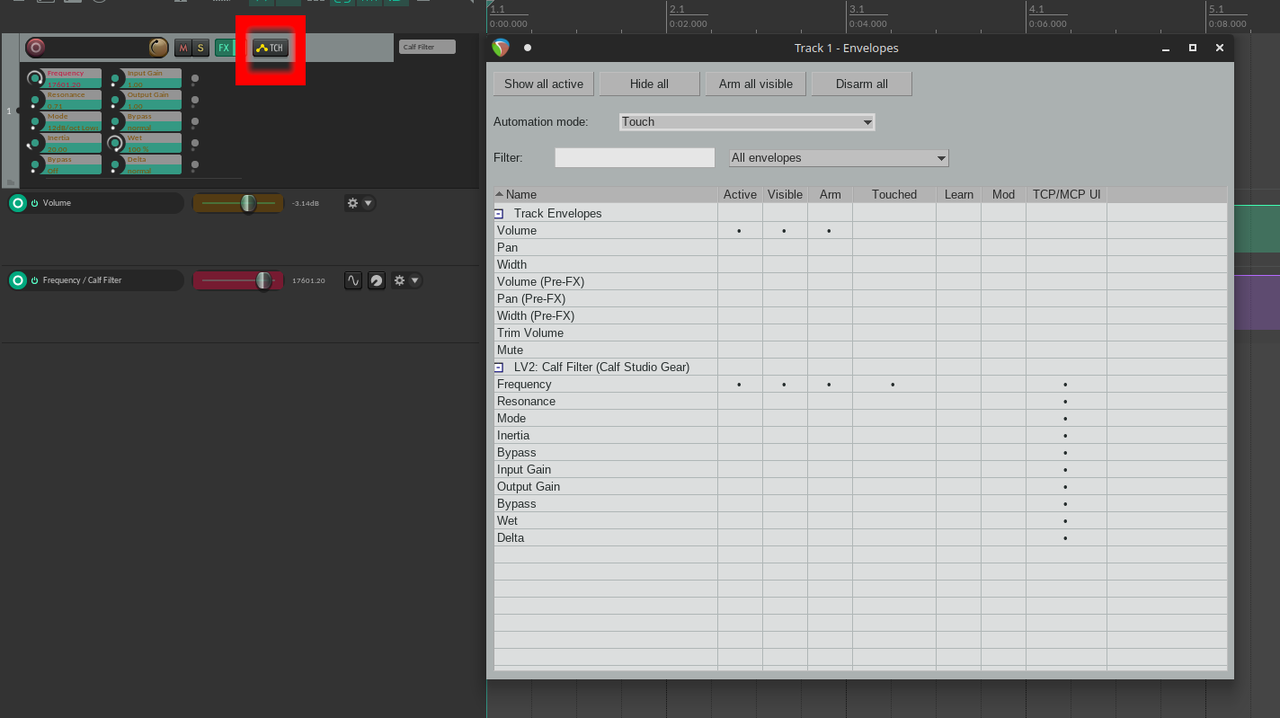Solo the track with S button
1280x718 pixels.
[x=200, y=48]
